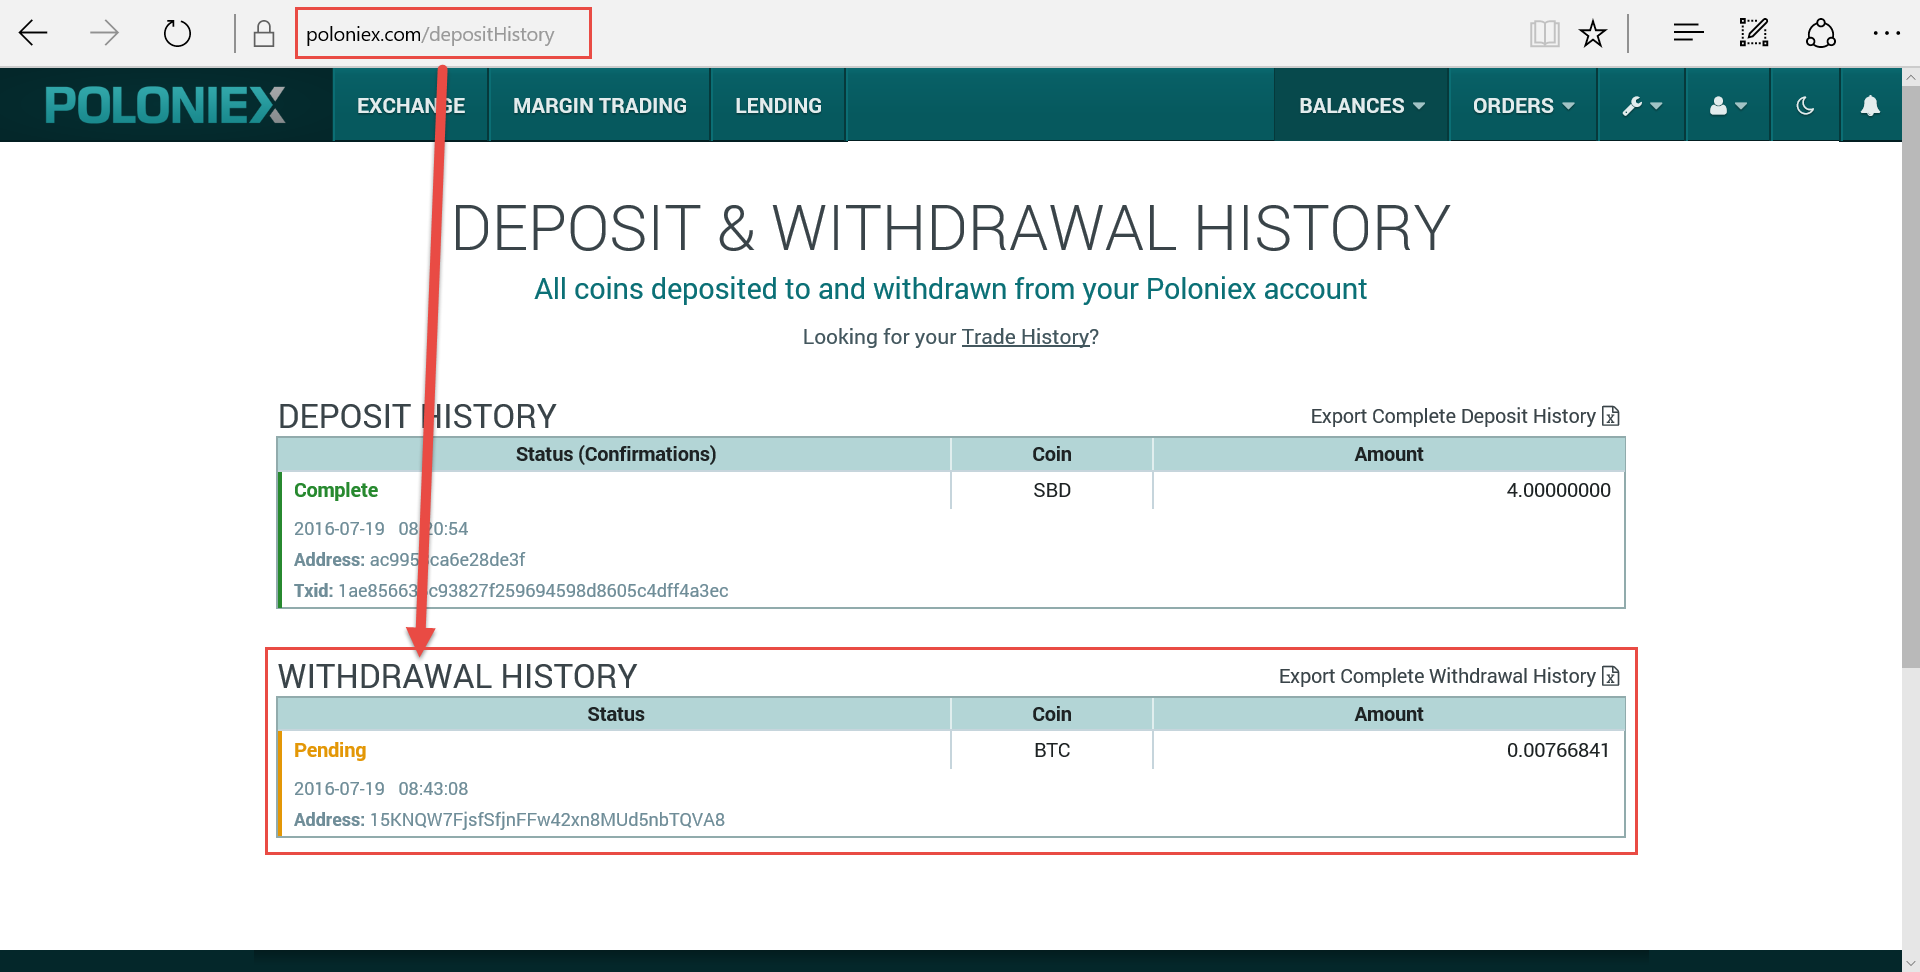The height and width of the screenshot is (972, 1920).
Task: Click the Deposit & Withdrawal History heading
Action: 951,228
